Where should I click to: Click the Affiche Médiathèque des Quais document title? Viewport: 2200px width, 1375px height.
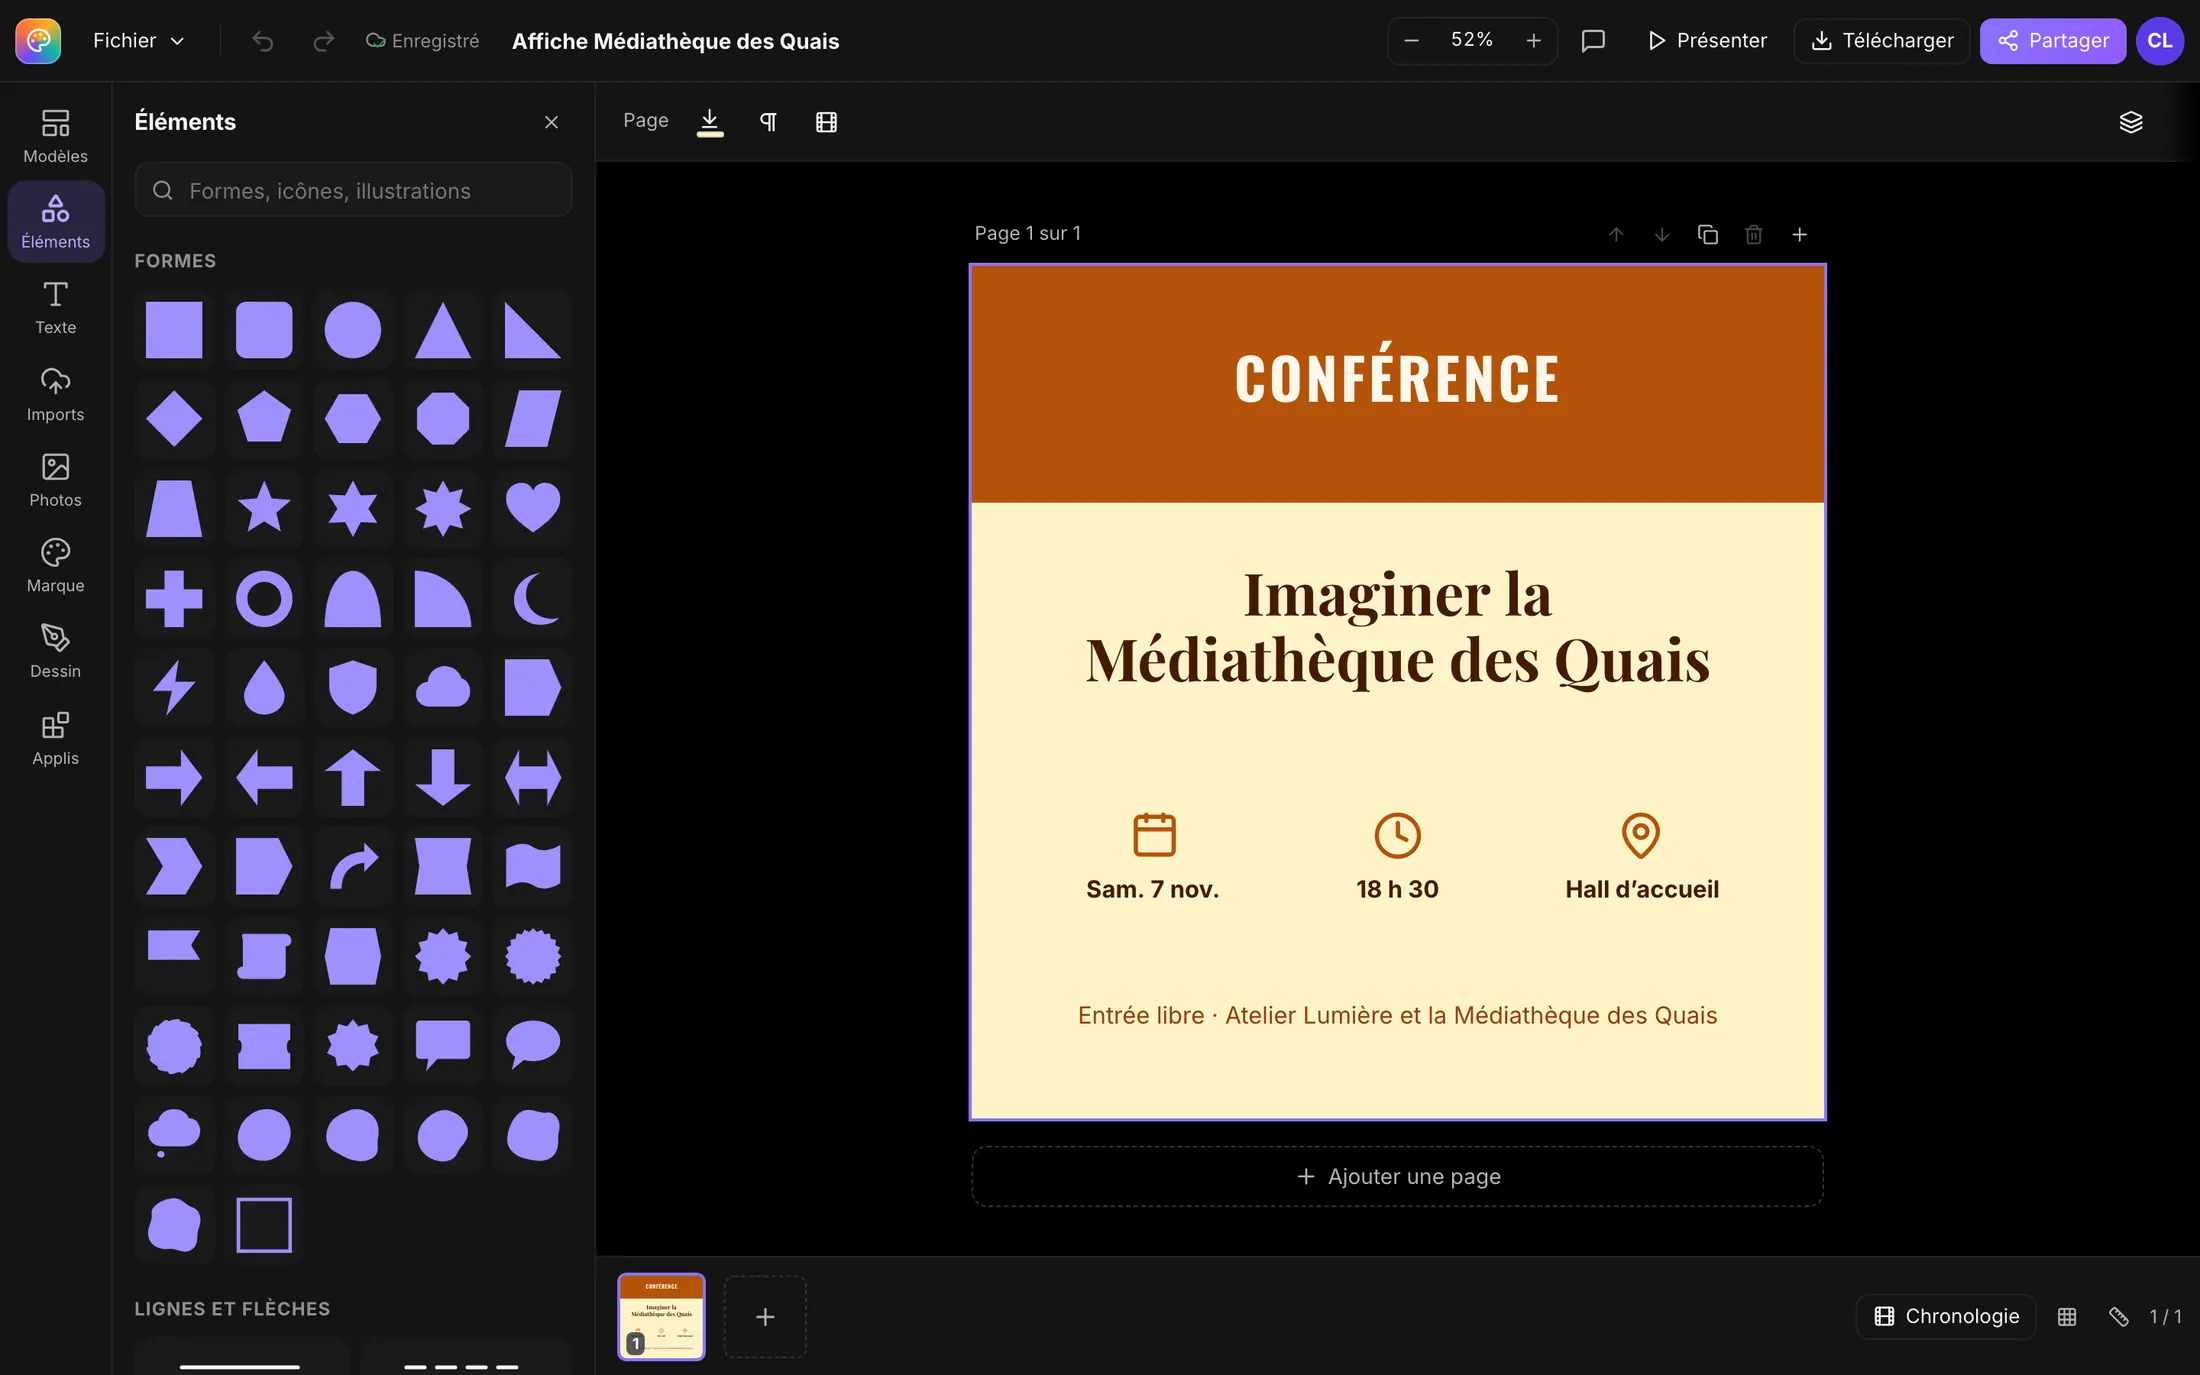point(675,41)
